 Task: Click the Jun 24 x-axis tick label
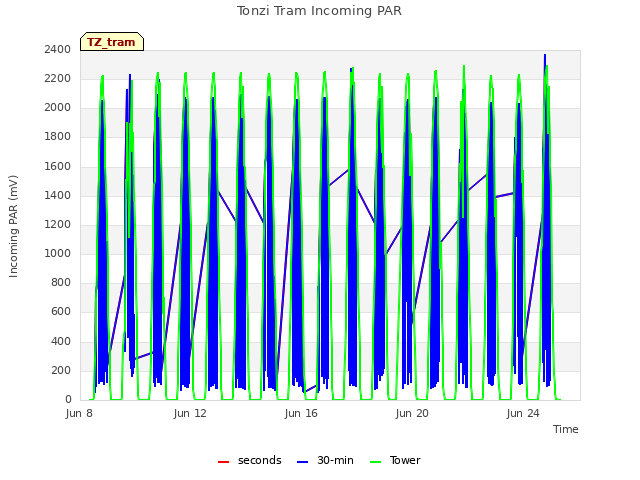click(523, 413)
